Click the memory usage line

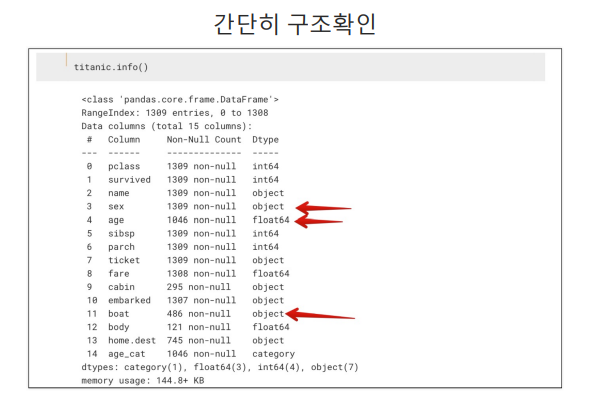(143, 381)
